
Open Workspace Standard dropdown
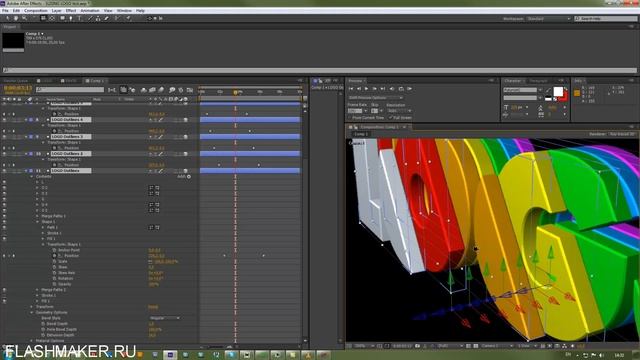(x=549, y=19)
